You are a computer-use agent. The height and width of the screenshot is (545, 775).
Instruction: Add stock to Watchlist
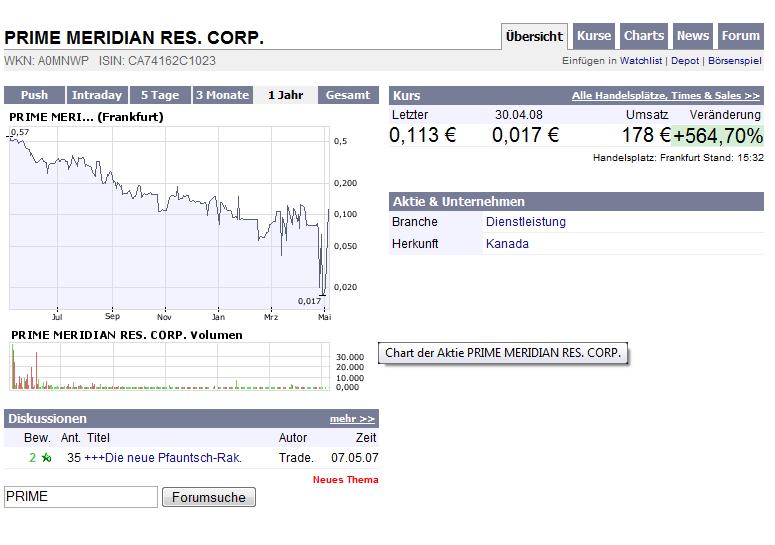tap(641, 61)
